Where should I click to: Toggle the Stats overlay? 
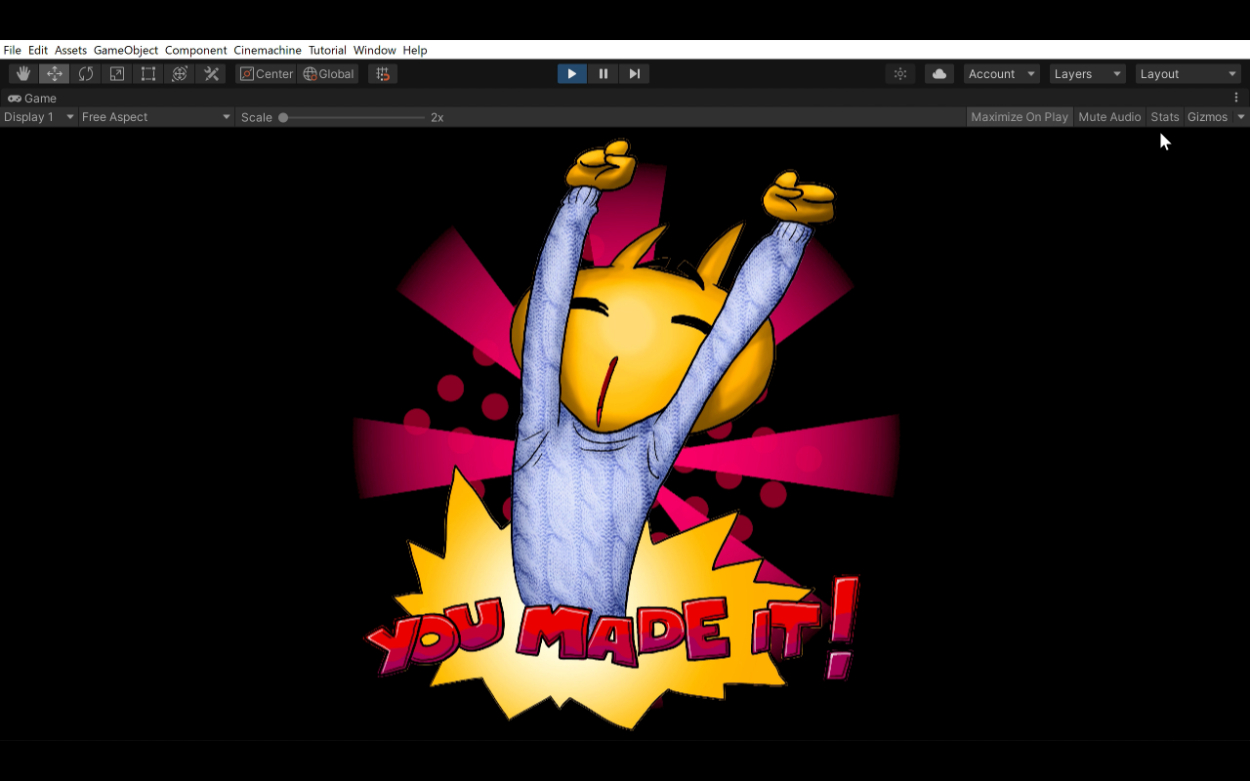(x=1164, y=117)
